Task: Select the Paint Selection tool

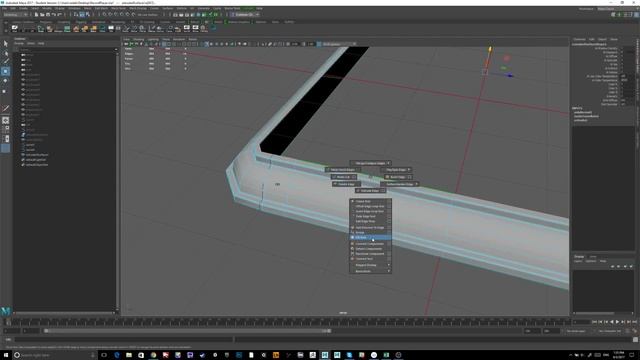Action: point(6,62)
